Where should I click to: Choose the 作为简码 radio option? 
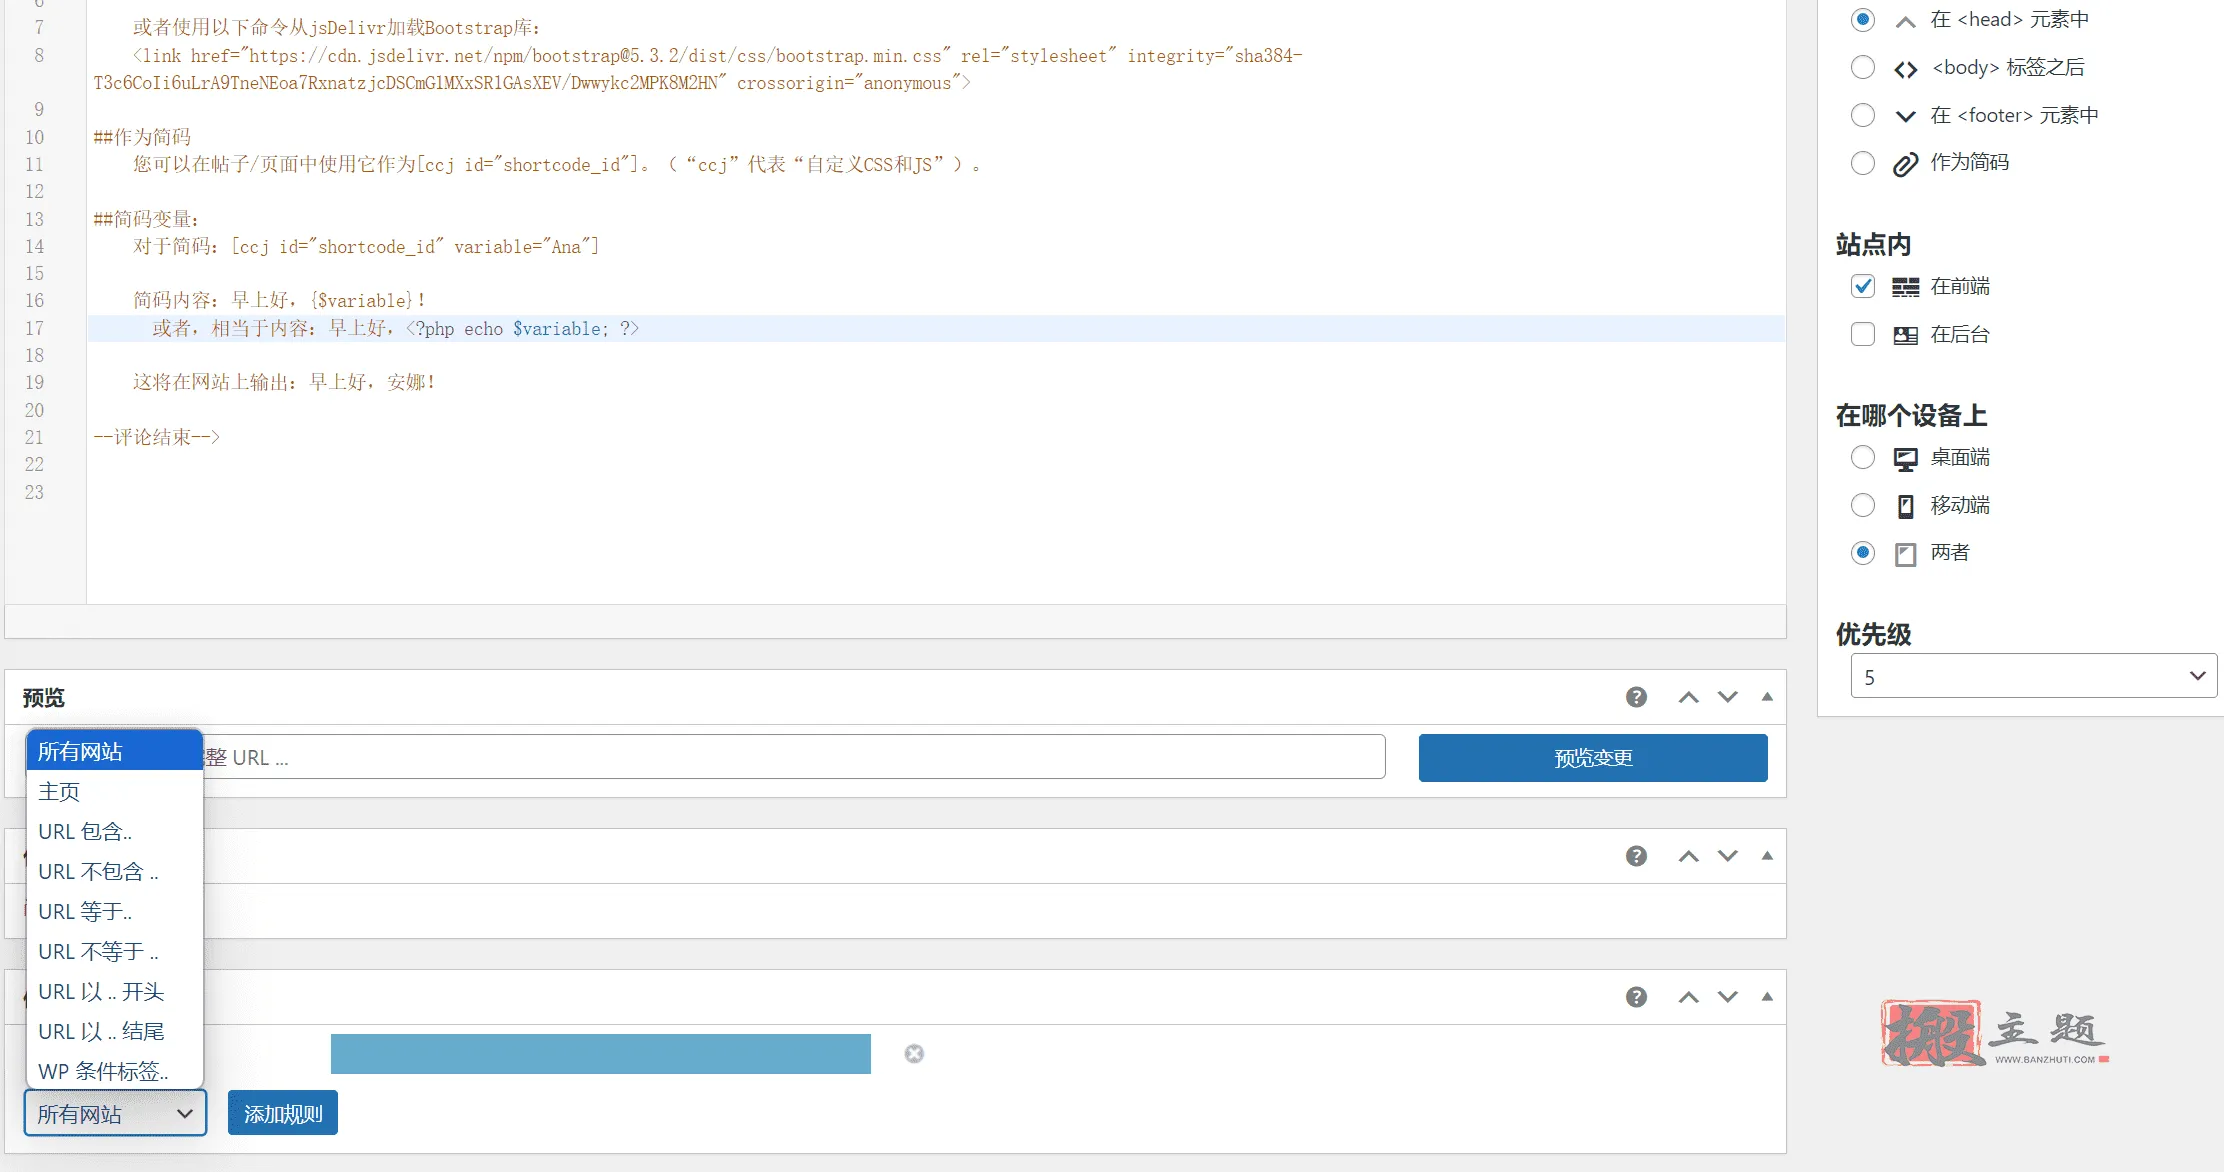(x=1862, y=163)
